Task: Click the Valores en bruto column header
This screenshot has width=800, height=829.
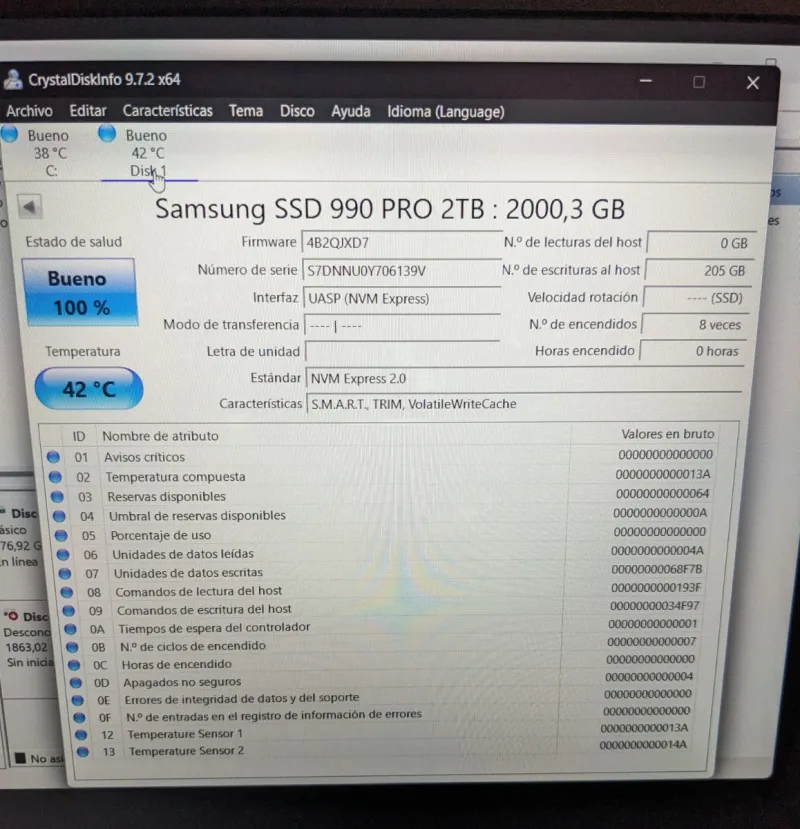Action: 667,434
